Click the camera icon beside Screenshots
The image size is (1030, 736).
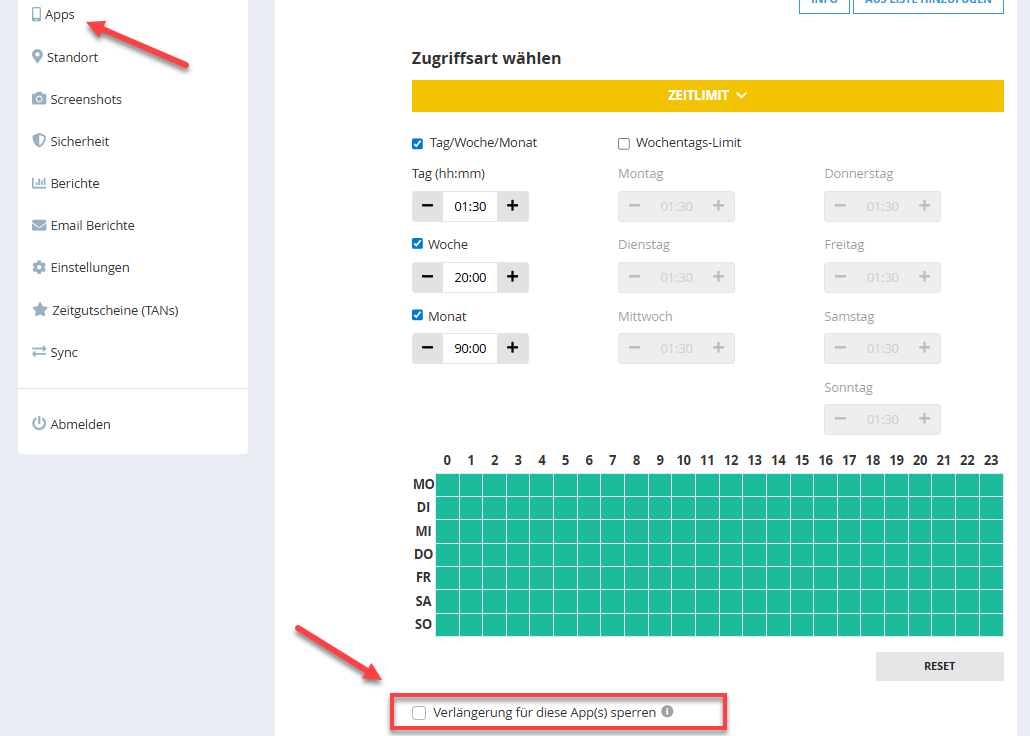[x=39, y=99]
